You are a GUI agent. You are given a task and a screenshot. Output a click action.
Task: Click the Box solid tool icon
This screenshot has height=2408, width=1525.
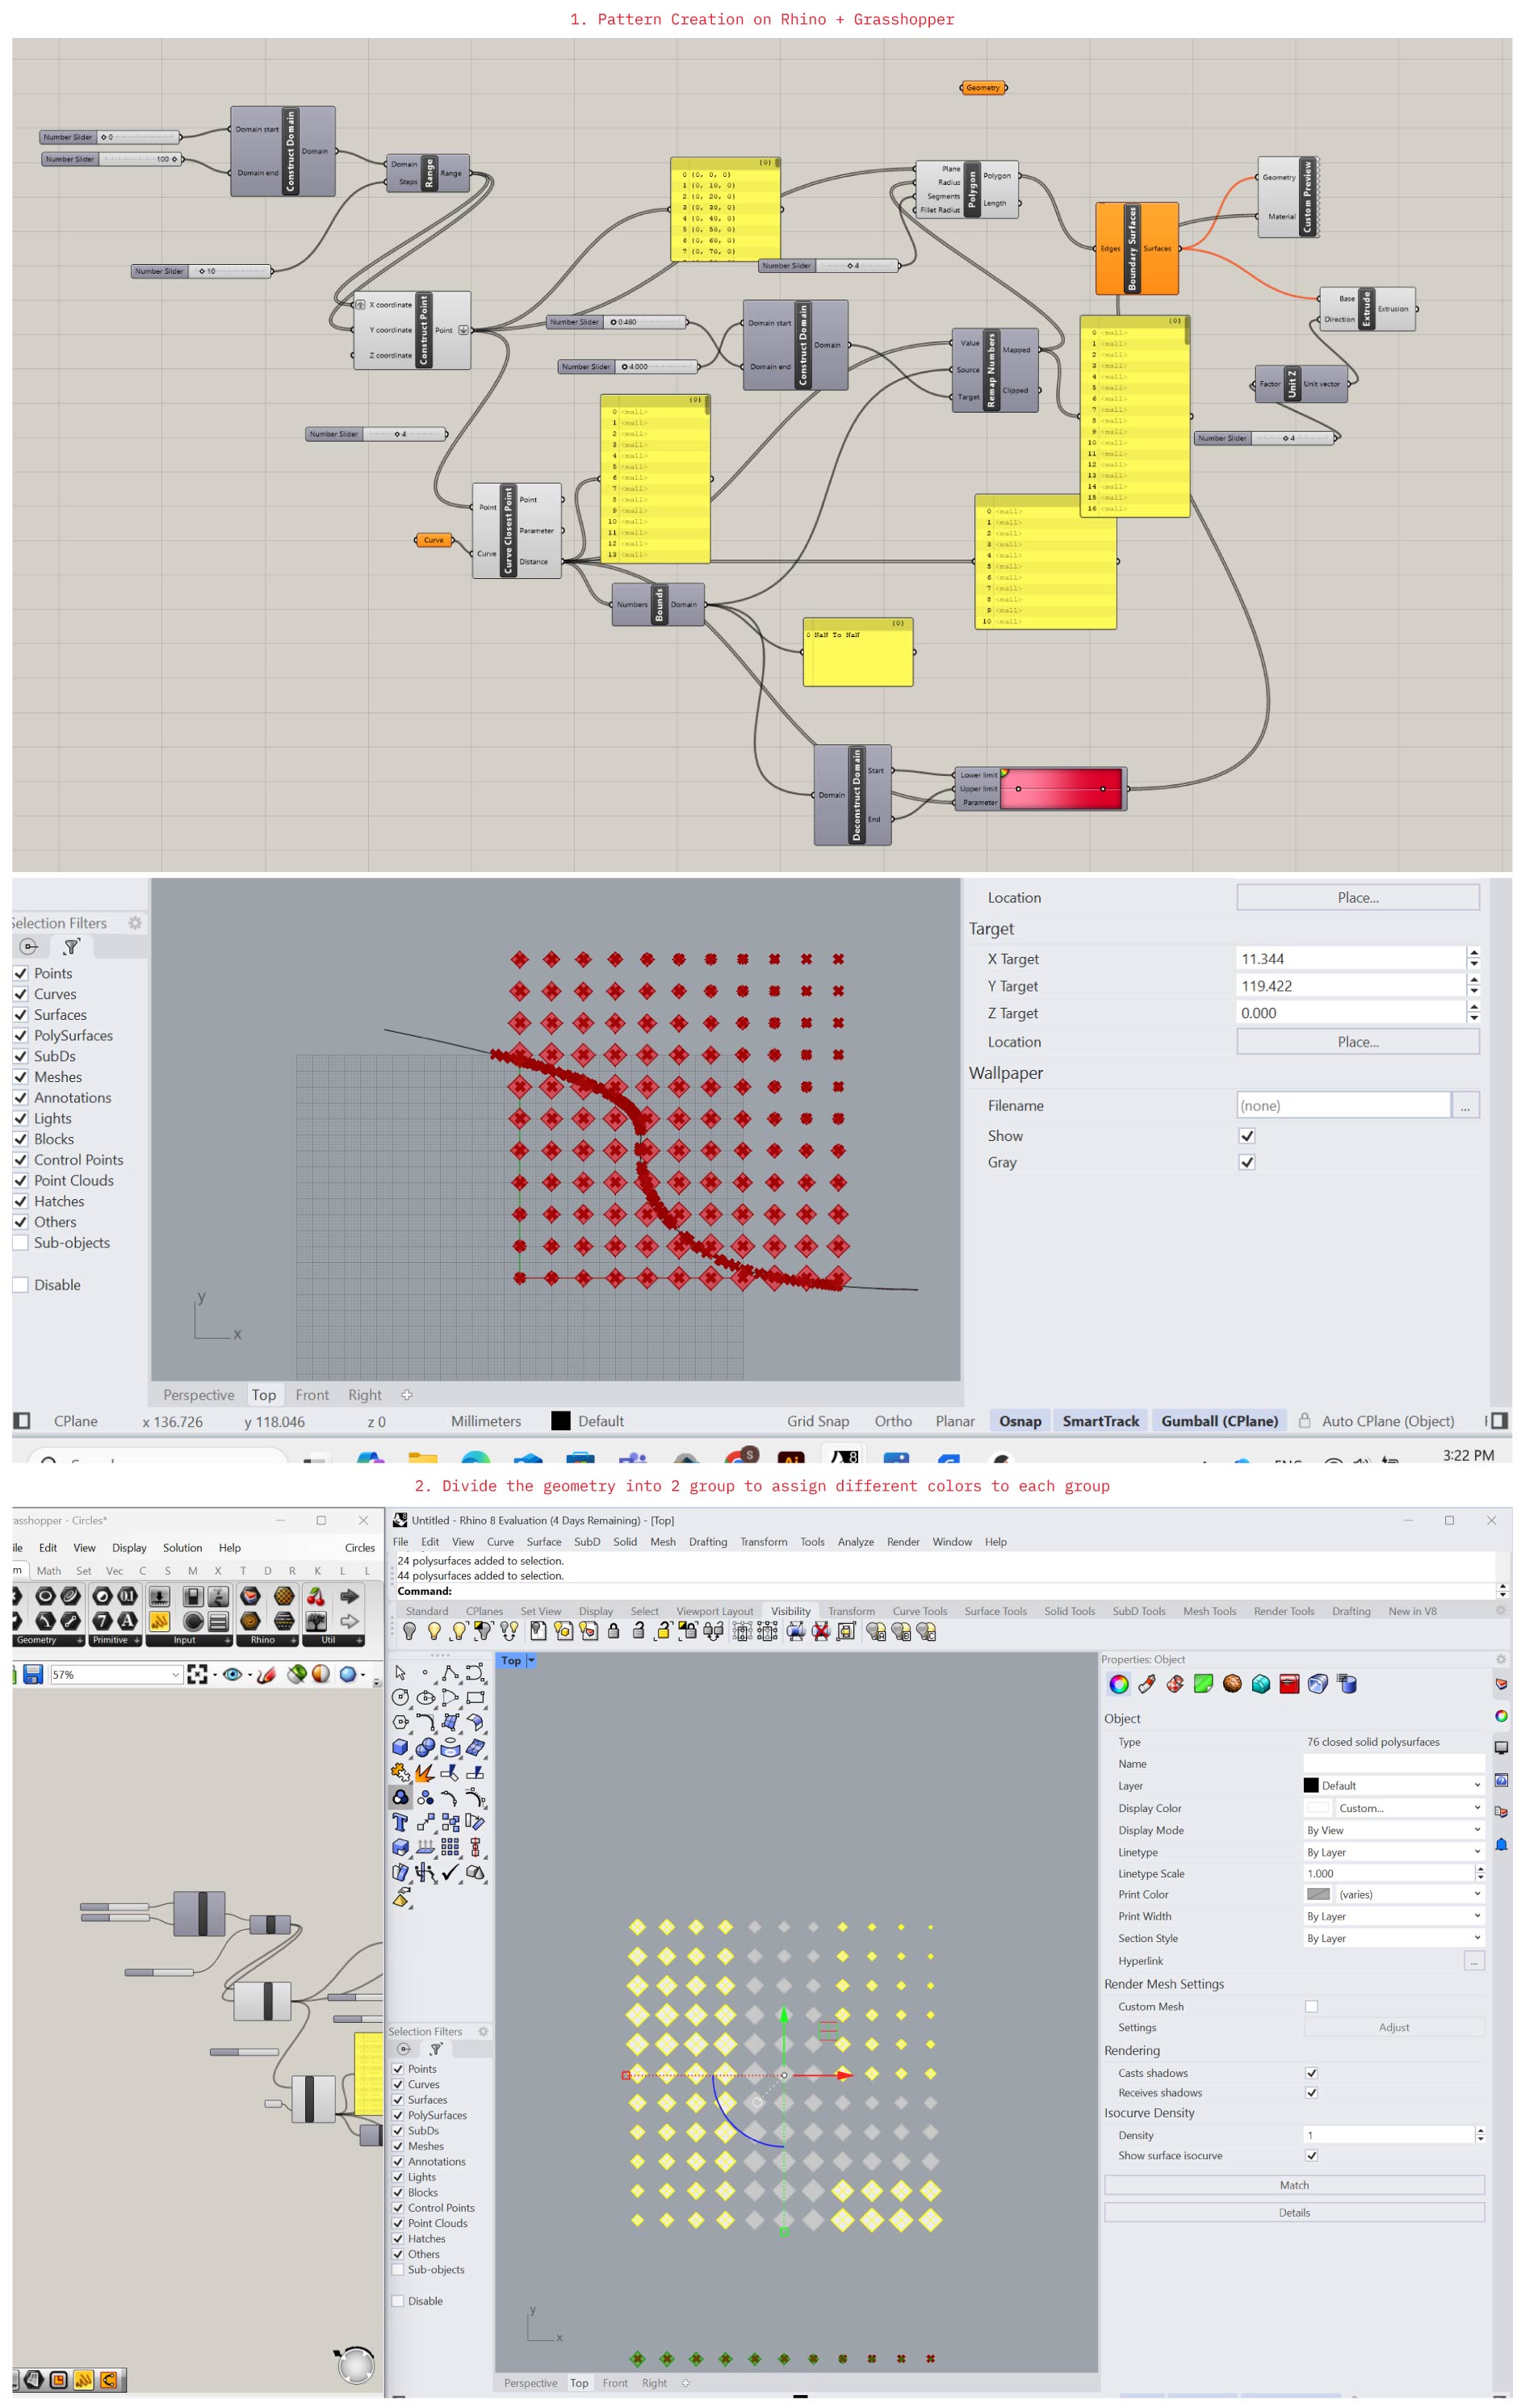(400, 1747)
